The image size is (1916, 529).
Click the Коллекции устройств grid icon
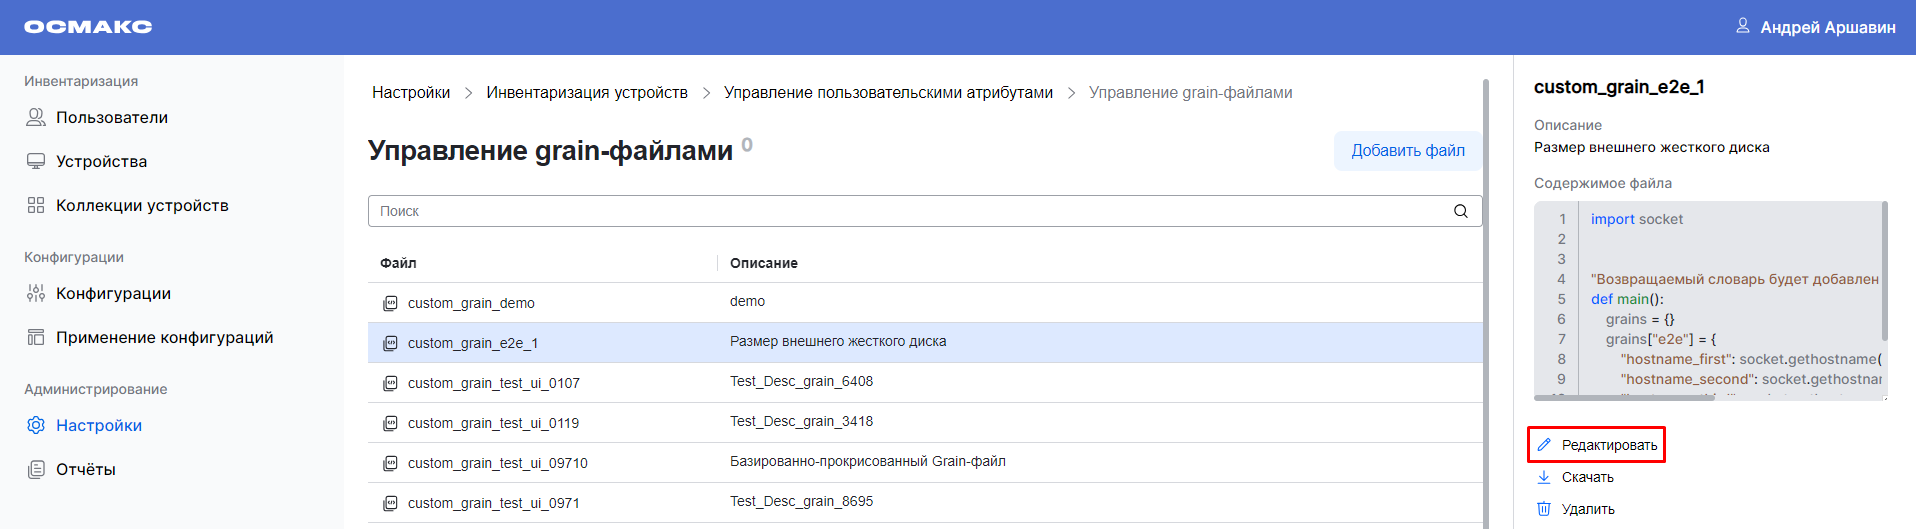pos(36,205)
